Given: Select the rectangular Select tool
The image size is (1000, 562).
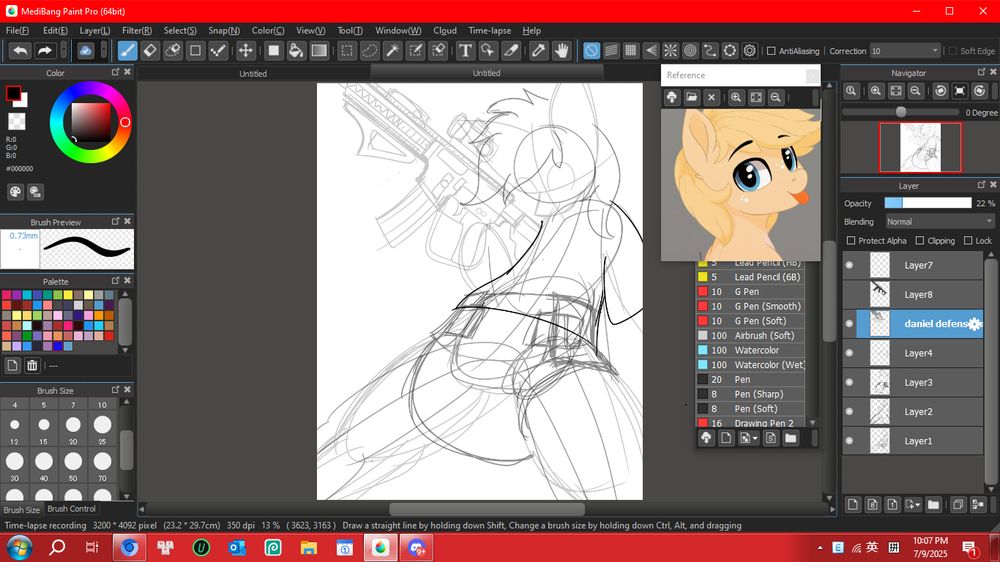Looking at the screenshot, I should pos(347,51).
